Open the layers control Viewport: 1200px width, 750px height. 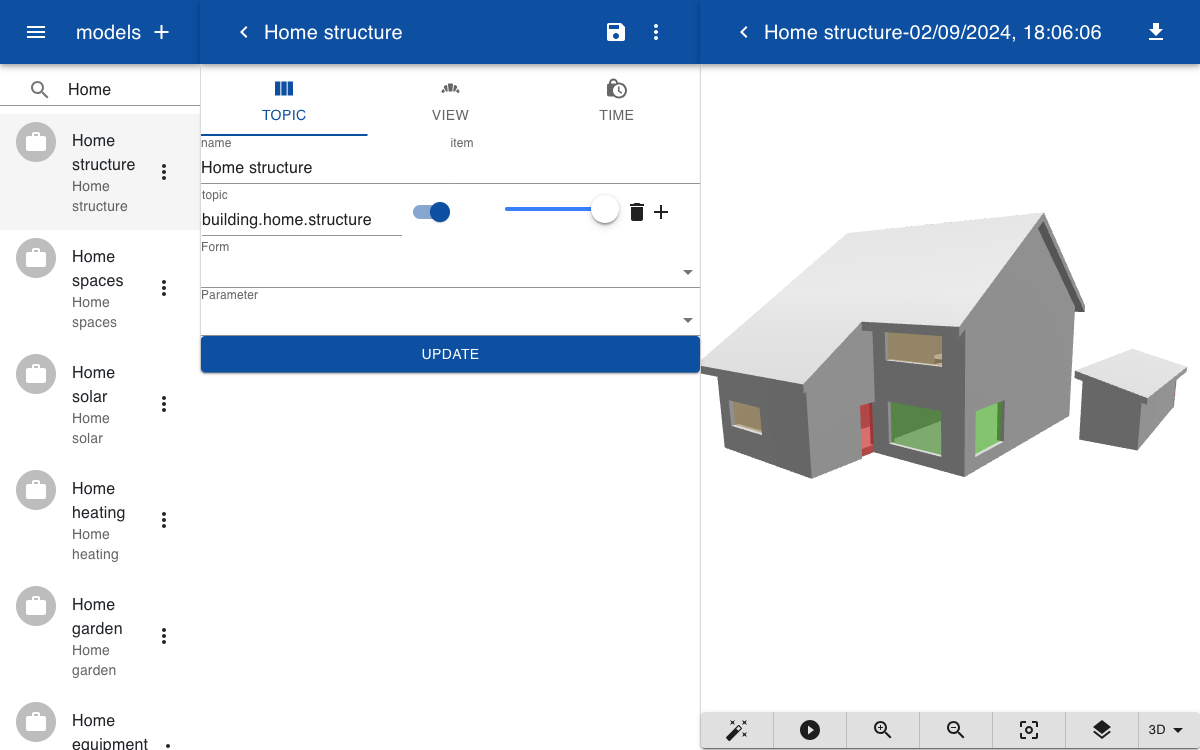(1102, 730)
